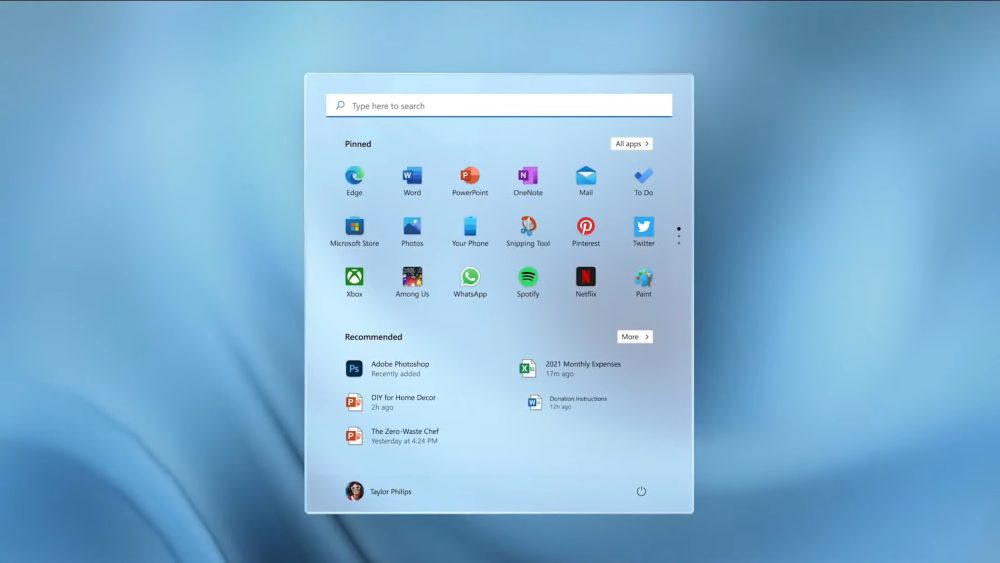Click More recommended items button
The image size is (1000, 563).
pos(635,337)
